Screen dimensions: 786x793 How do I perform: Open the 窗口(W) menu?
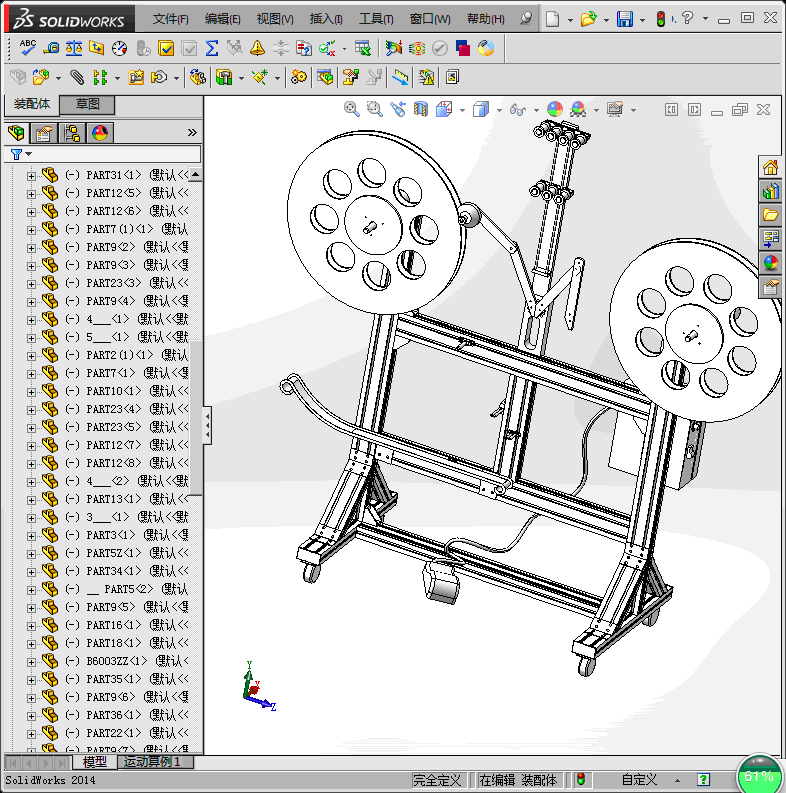coord(430,19)
